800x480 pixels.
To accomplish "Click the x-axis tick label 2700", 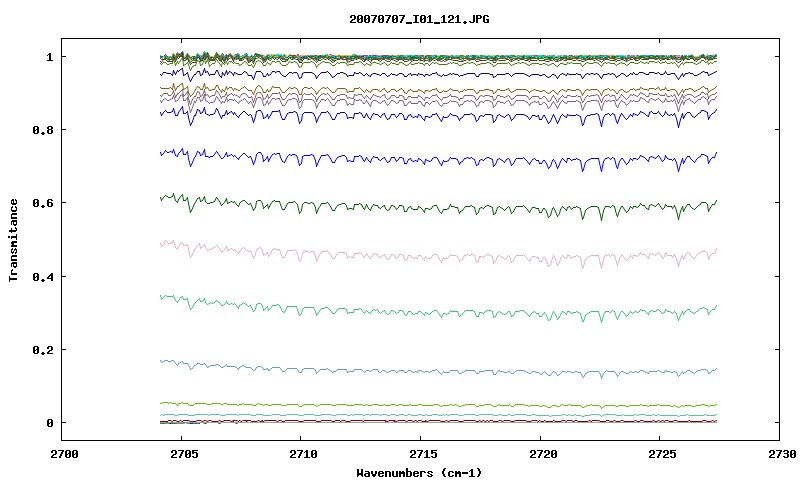I will (64, 454).
